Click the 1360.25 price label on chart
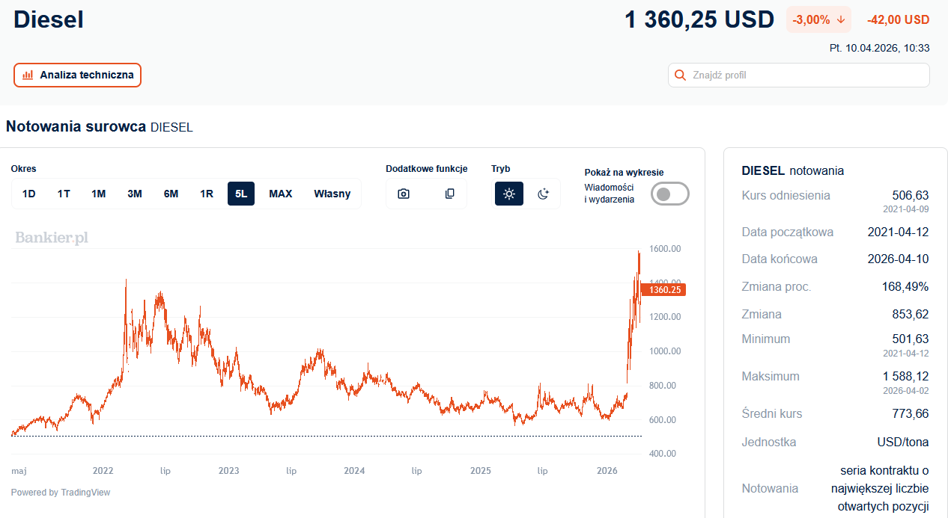Image resolution: width=948 pixels, height=518 pixels. tap(664, 290)
